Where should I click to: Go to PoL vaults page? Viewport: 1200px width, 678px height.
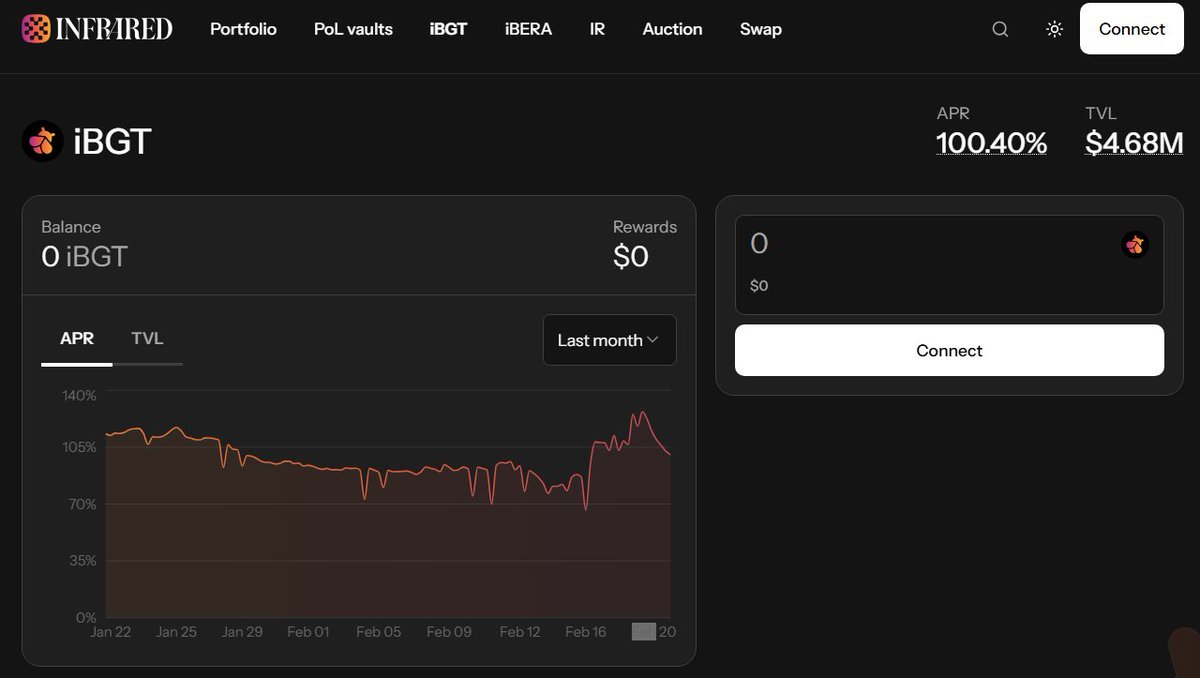coord(353,29)
